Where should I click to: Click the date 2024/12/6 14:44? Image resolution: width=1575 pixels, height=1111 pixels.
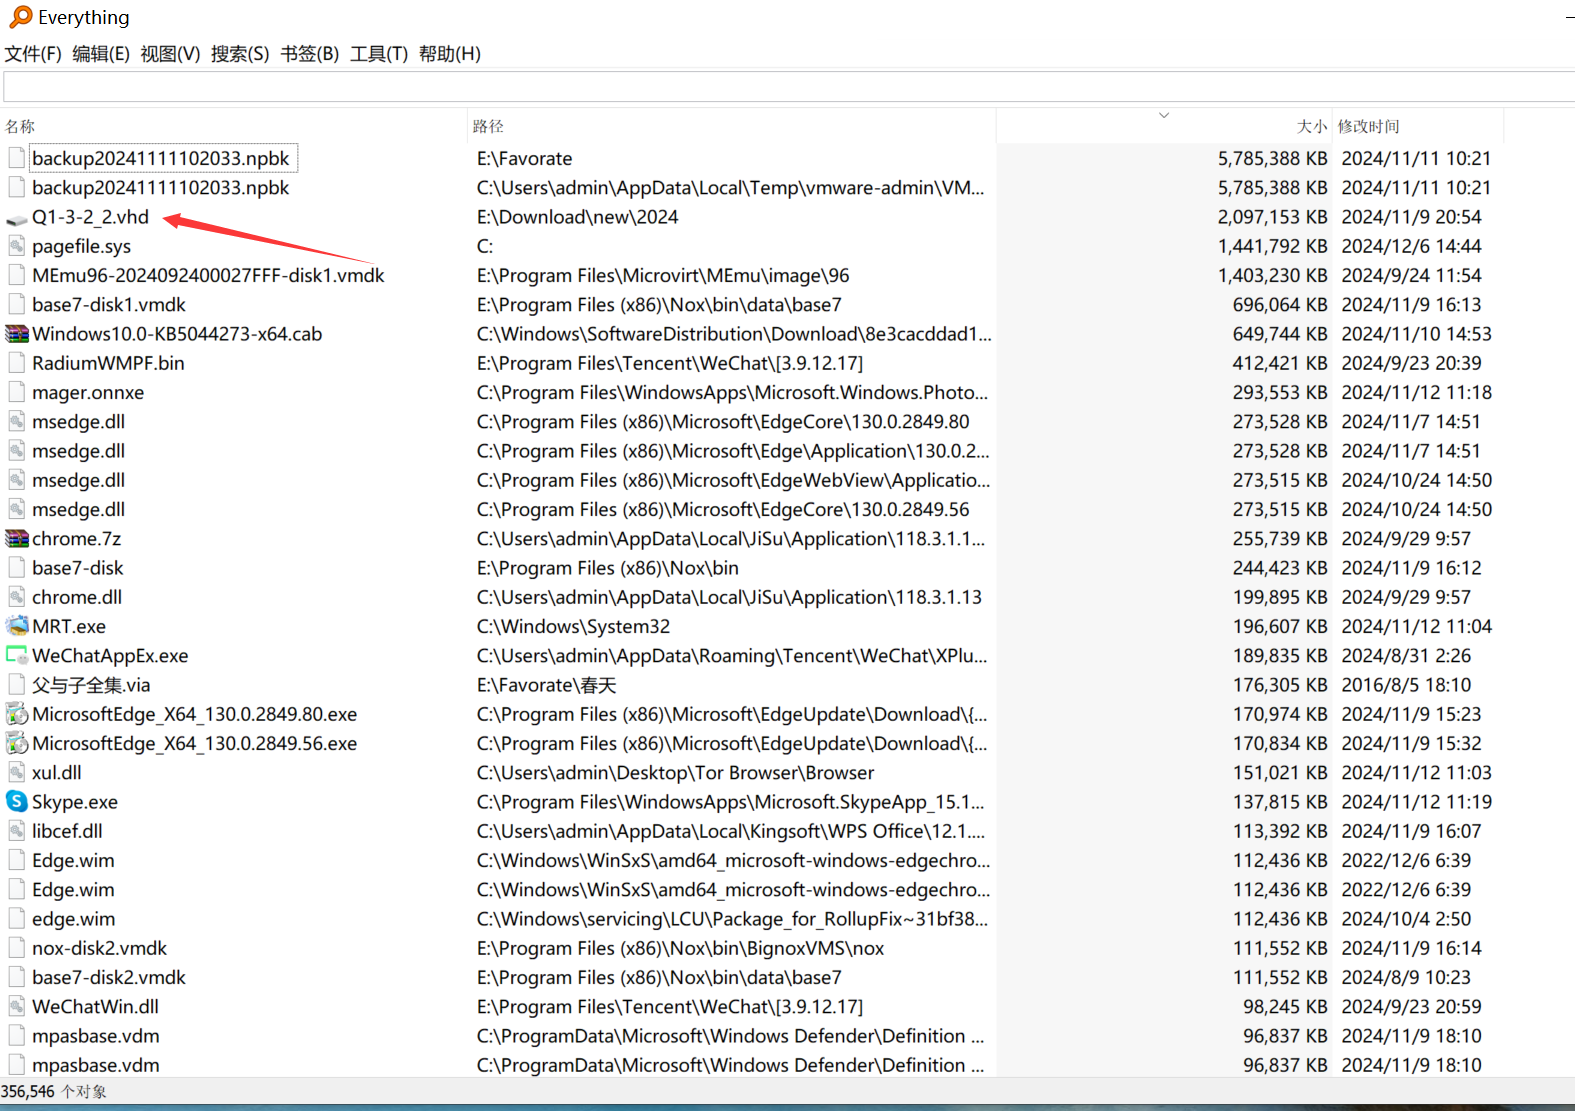pyautogui.click(x=1411, y=246)
